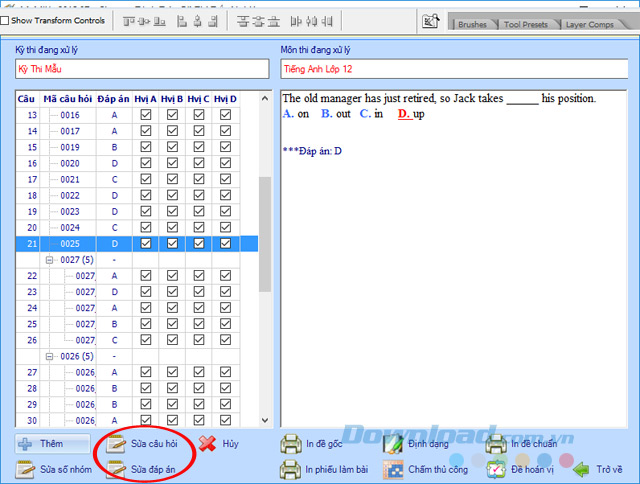Viewport: 640px width, 484px height.
Task: Click the Môn thi đang xử lý field
Action: tap(456, 69)
